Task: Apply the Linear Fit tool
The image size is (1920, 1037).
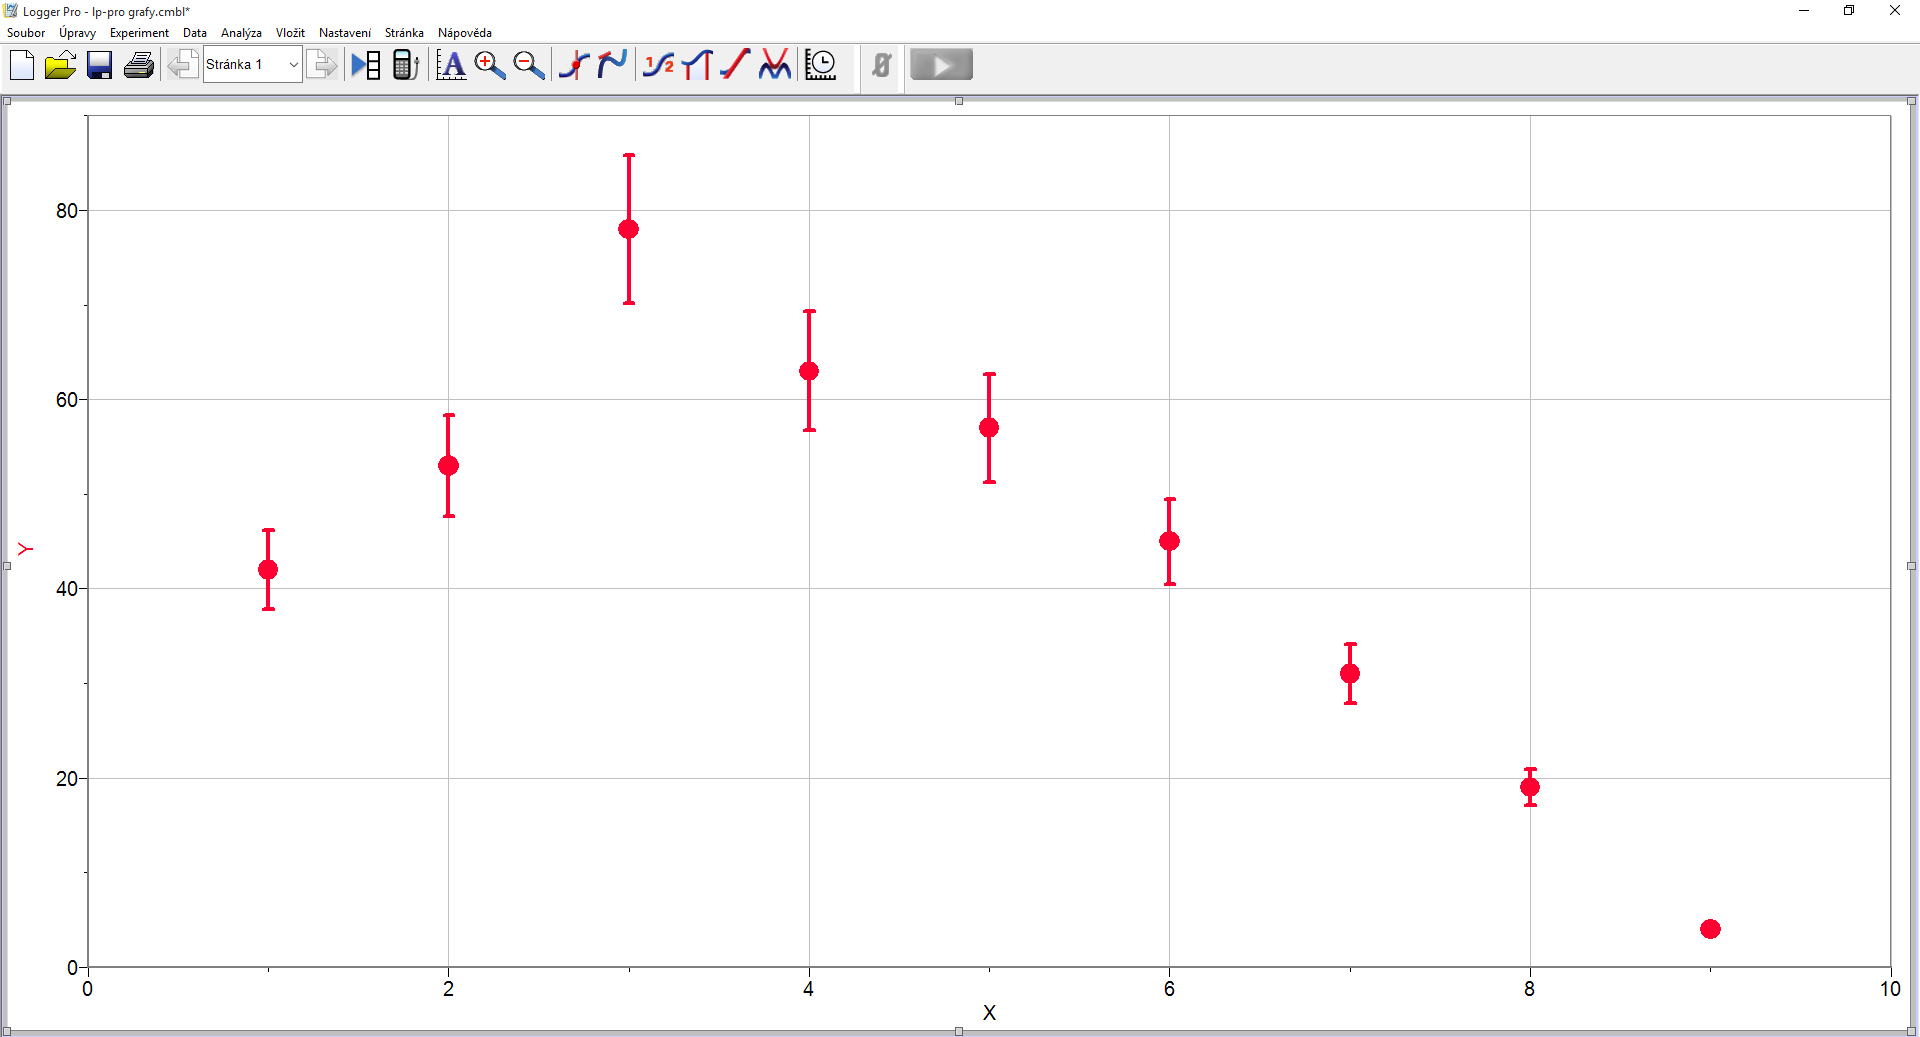Action: [x=735, y=65]
